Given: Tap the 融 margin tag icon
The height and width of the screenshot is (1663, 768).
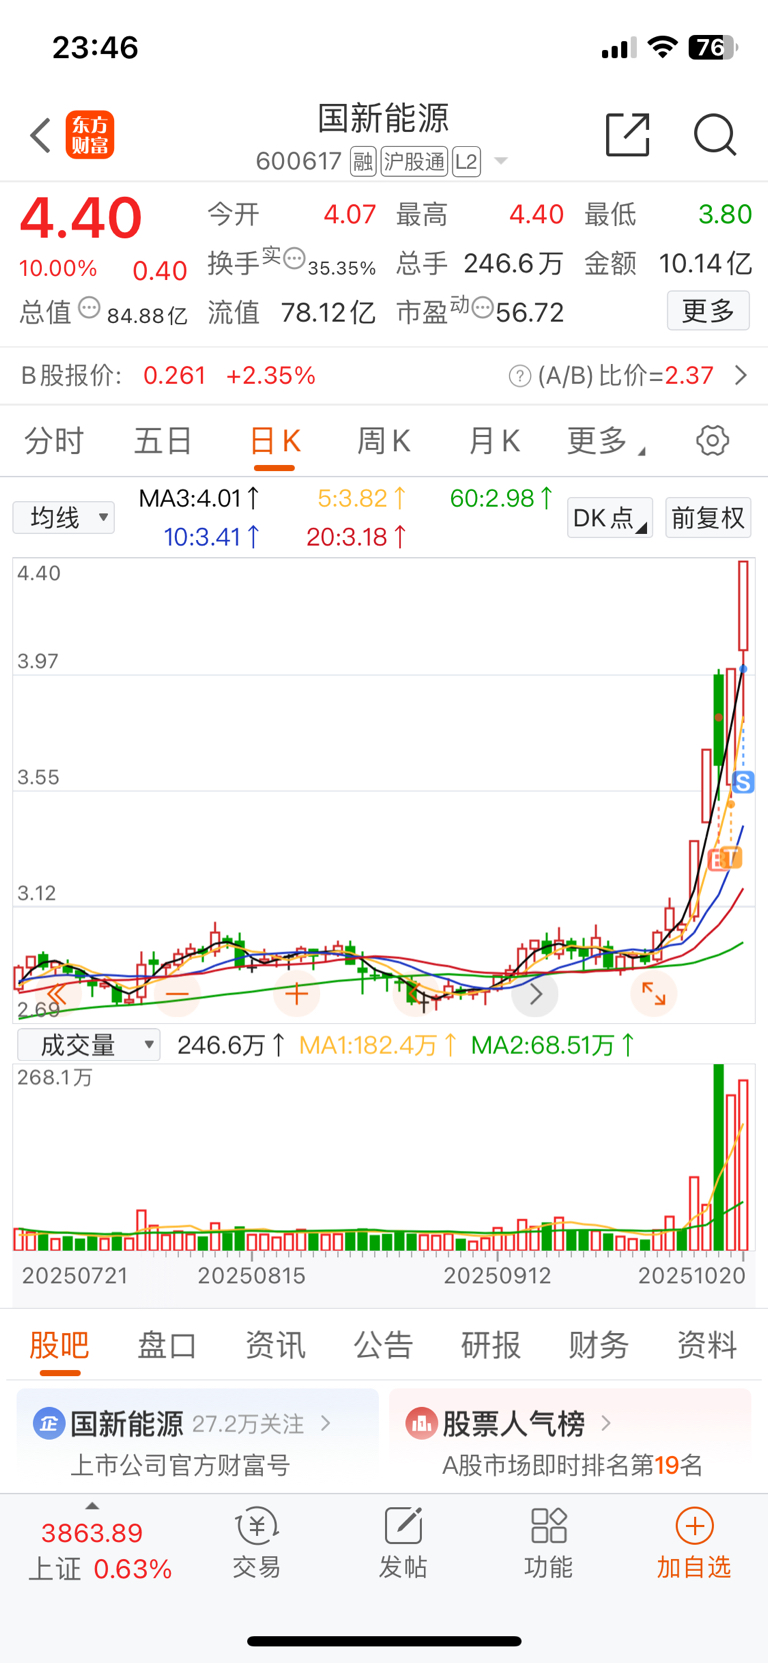Looking at the screenshot, I should 363,161.
